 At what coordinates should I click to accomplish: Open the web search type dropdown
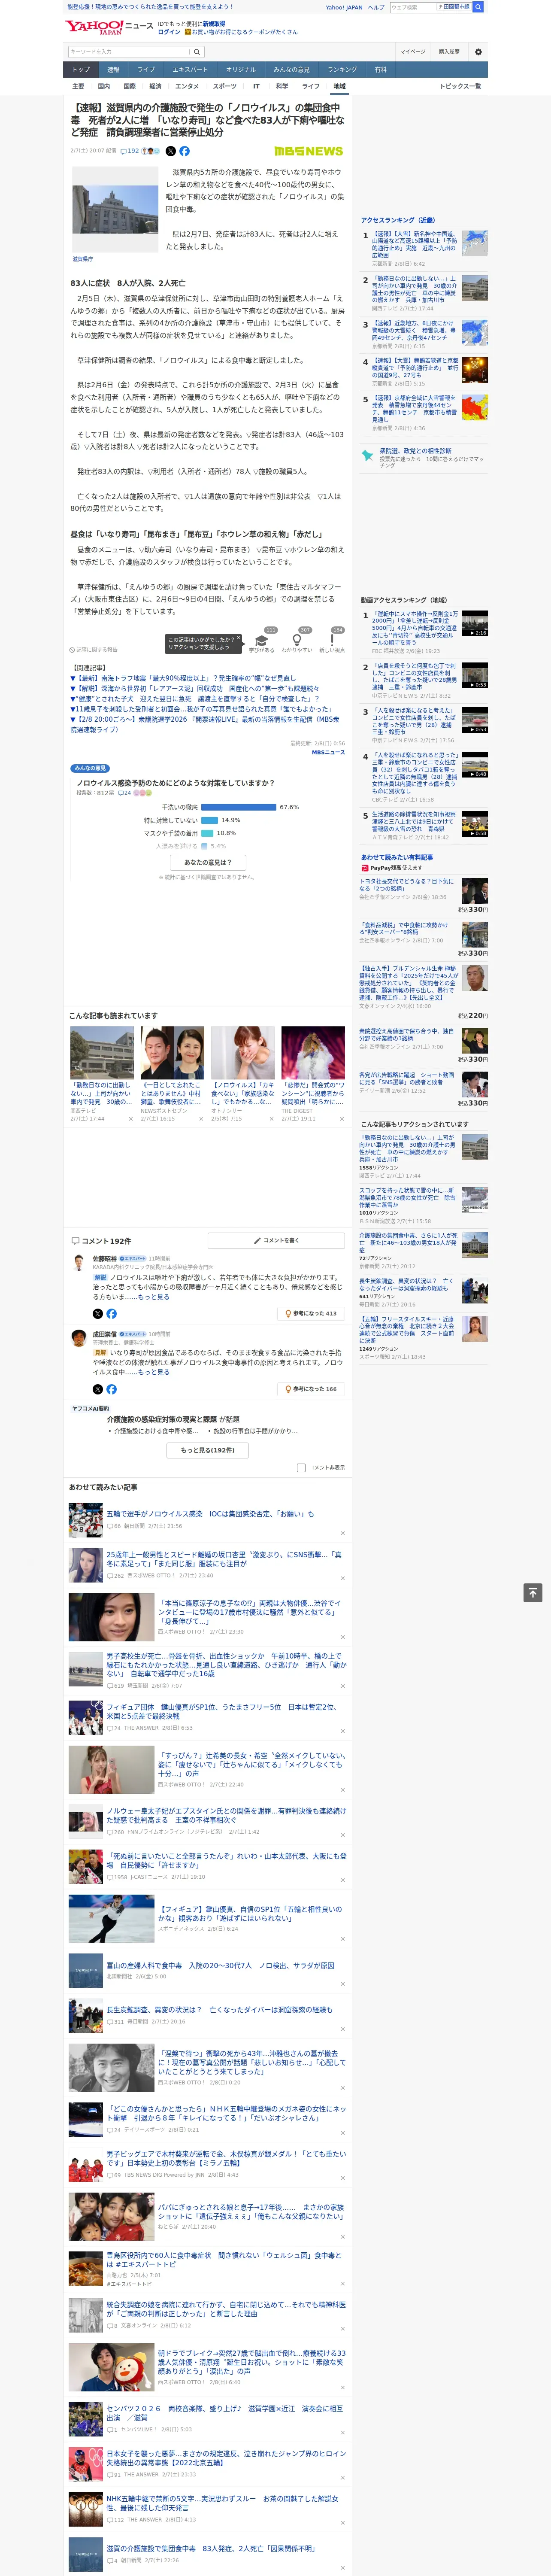click(454, 7)
